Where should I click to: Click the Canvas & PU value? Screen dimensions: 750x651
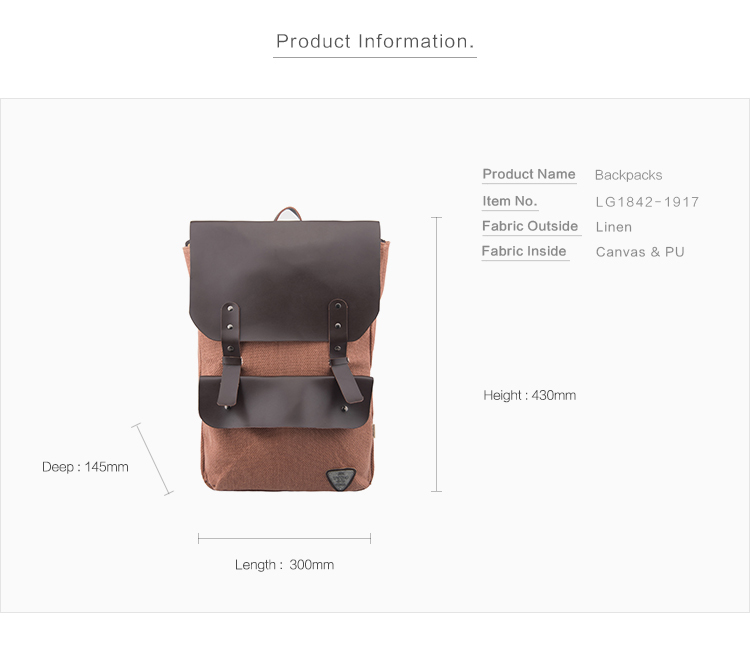point(640,252)
